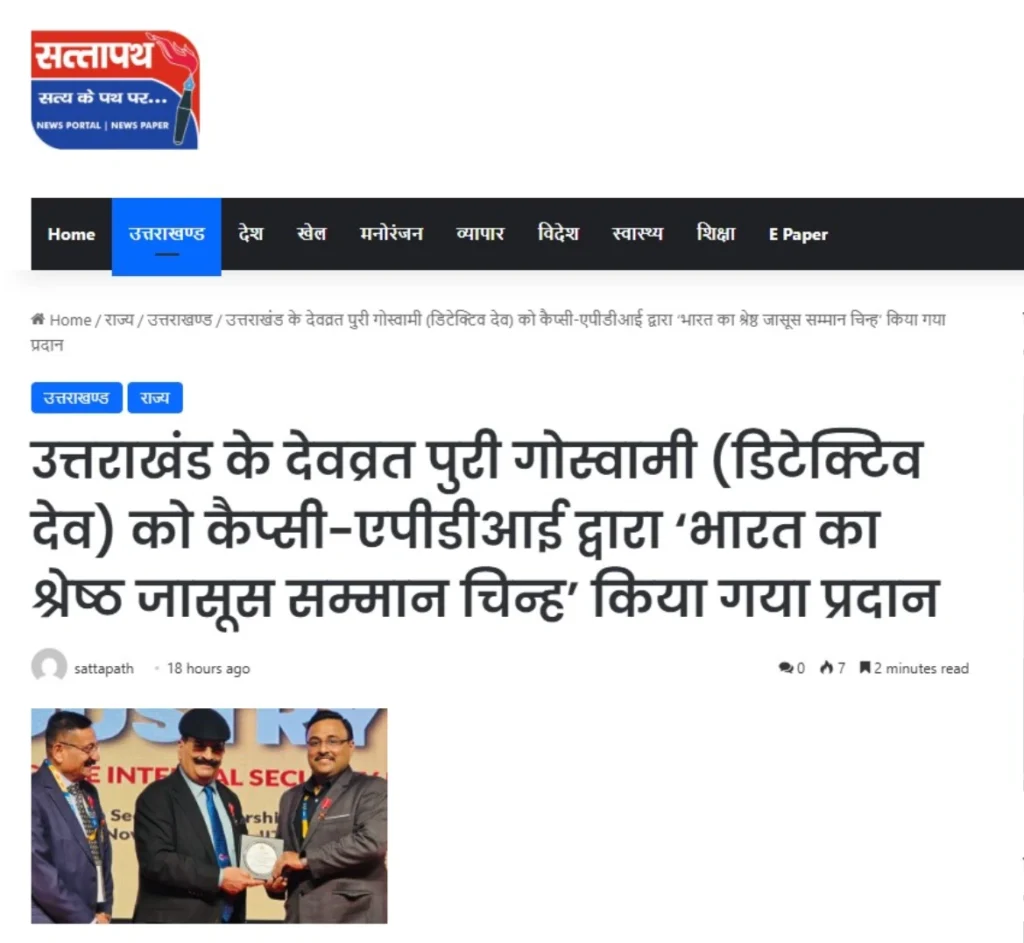Open the देश menu item

coord(251,234)
